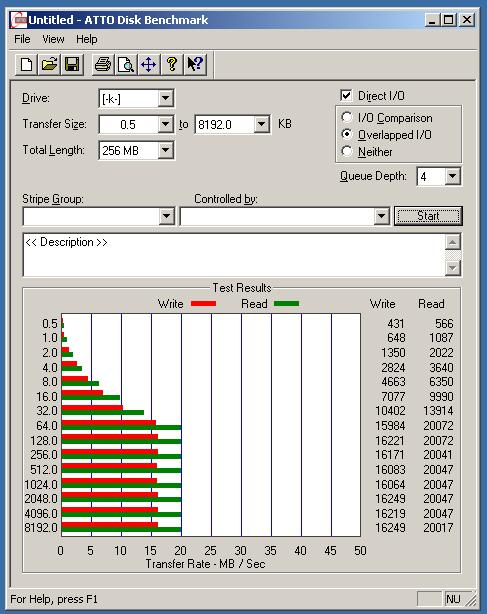The height and width of the screenshot is (614, 487).
Task: Open the View menu
Action: point(53,39)
